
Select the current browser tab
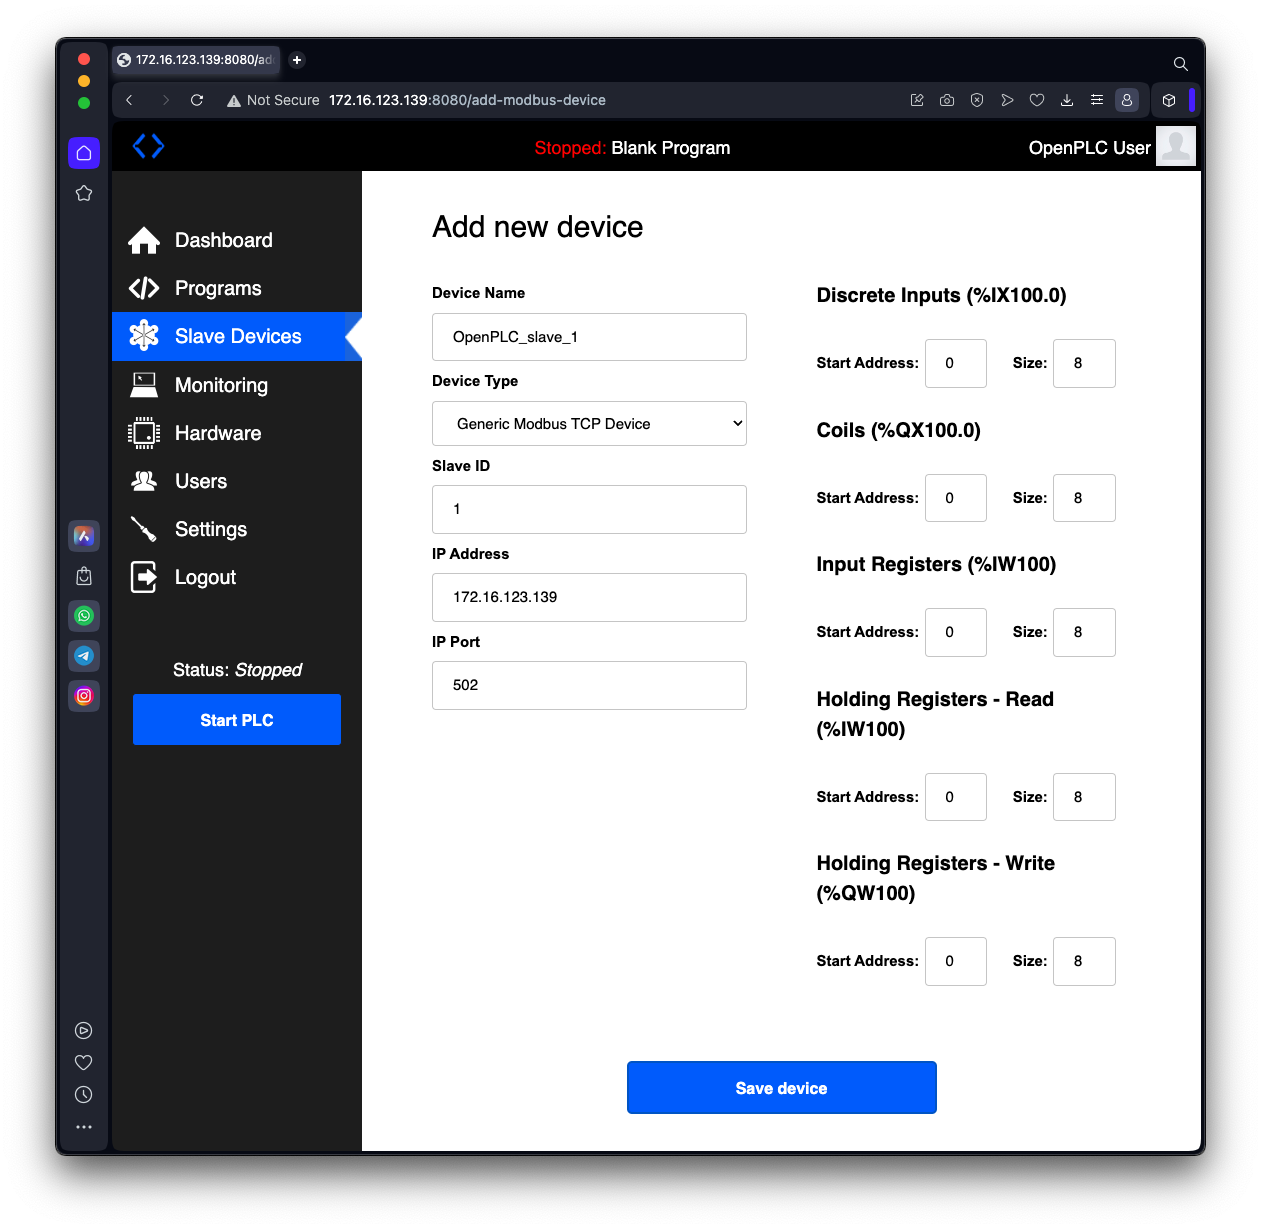click(196, 60)
